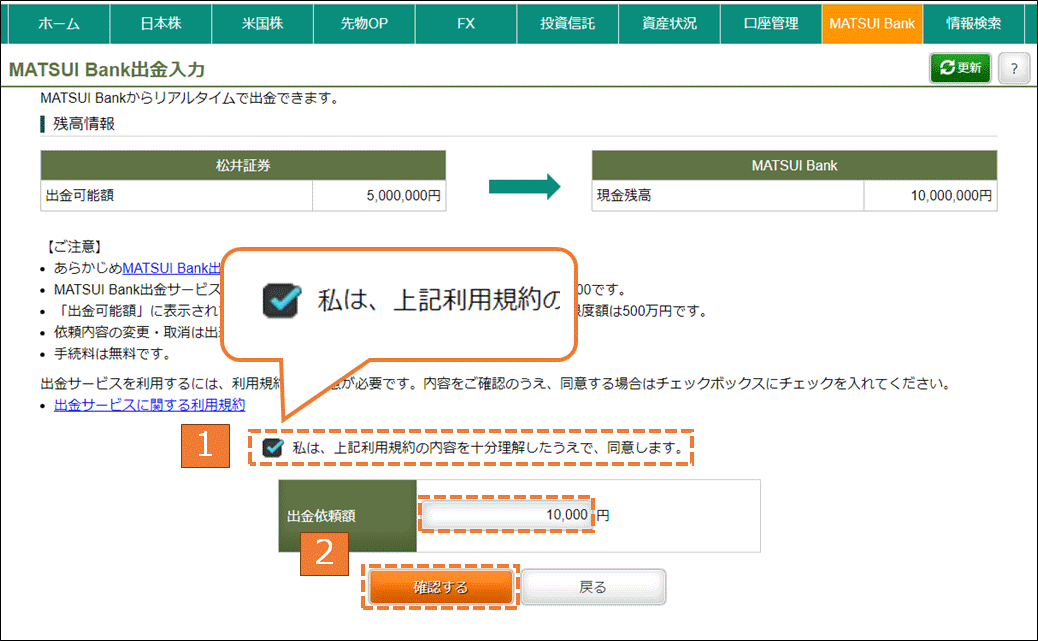Open the 情報検索 tab
Screen dimensions: 1038x641
pyautogui.click(x=973, y=23)
